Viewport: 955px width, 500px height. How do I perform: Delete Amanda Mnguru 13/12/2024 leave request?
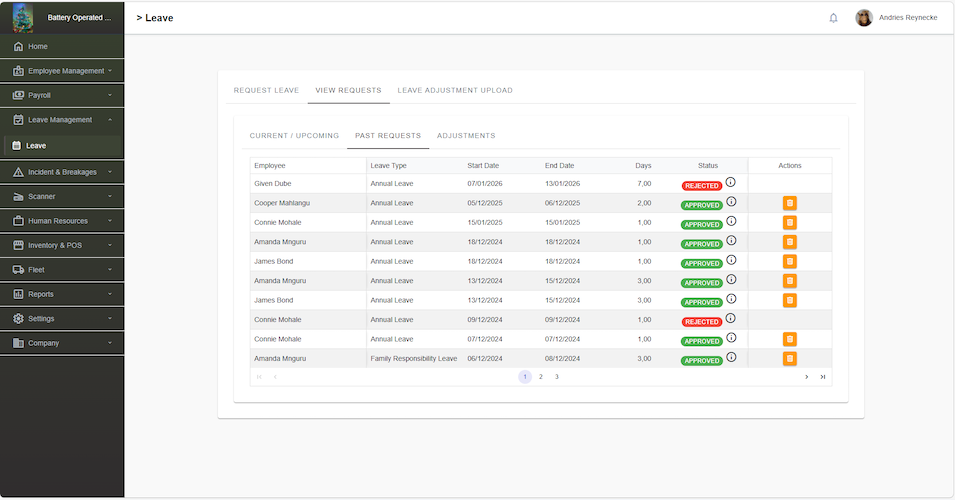coord(790,281)
